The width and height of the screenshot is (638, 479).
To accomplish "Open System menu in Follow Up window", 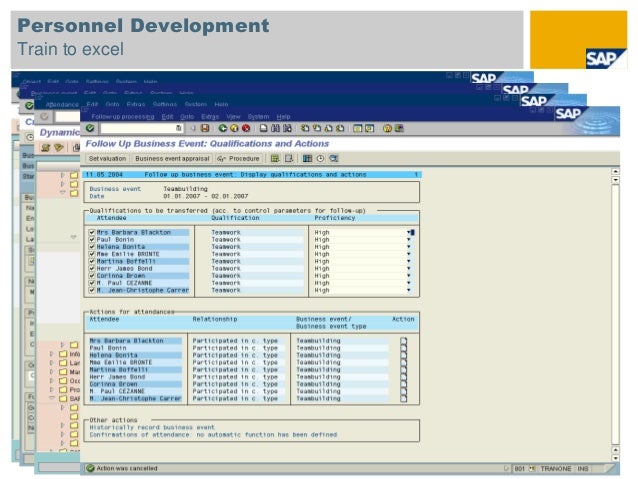I will tap(258, 117).
